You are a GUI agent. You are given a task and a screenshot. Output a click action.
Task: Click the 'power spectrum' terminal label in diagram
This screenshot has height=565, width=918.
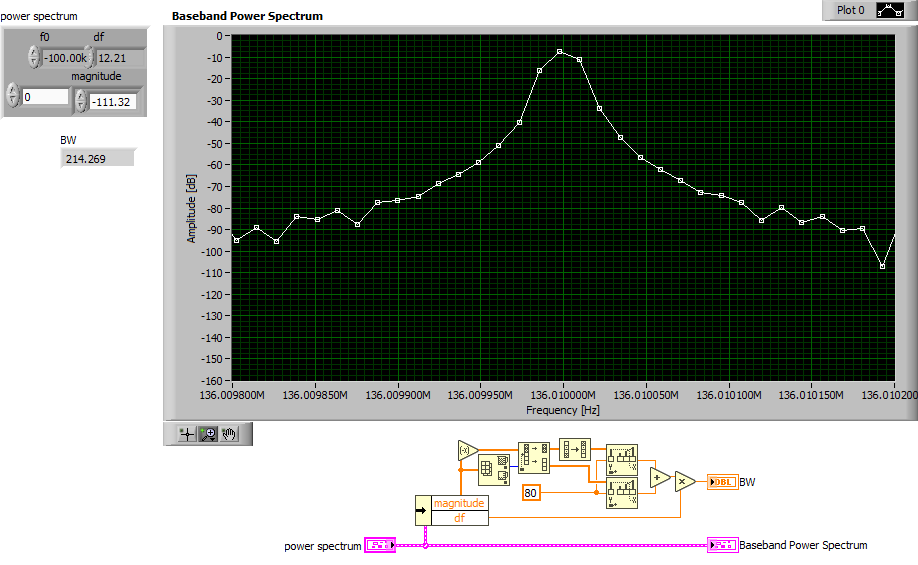(323, 546)
